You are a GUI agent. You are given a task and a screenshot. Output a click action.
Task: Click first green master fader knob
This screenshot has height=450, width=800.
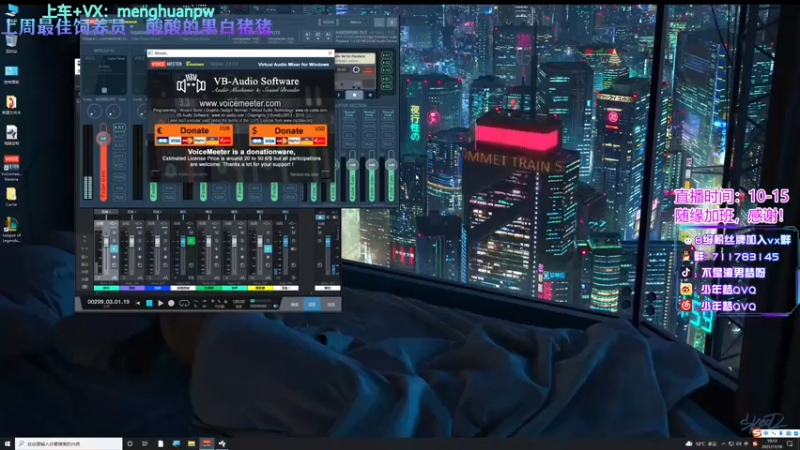[x=352, y=164]
